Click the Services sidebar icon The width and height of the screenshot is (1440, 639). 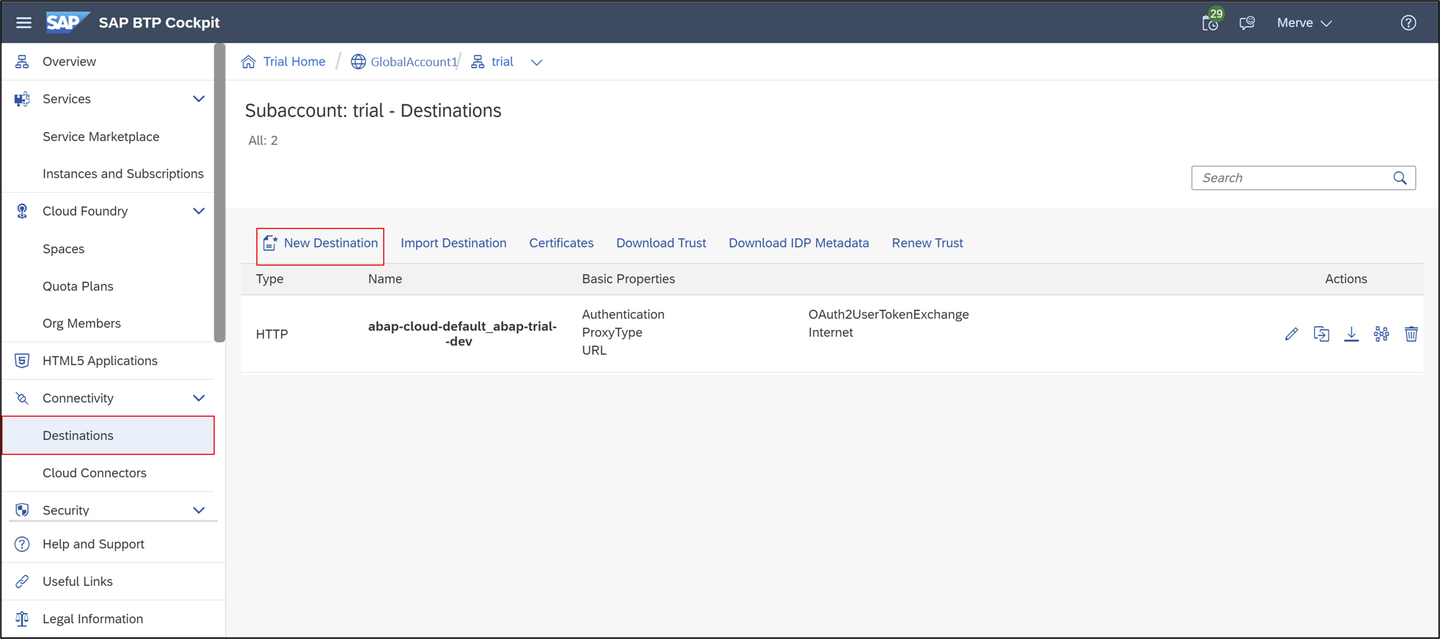pos(22,99)
